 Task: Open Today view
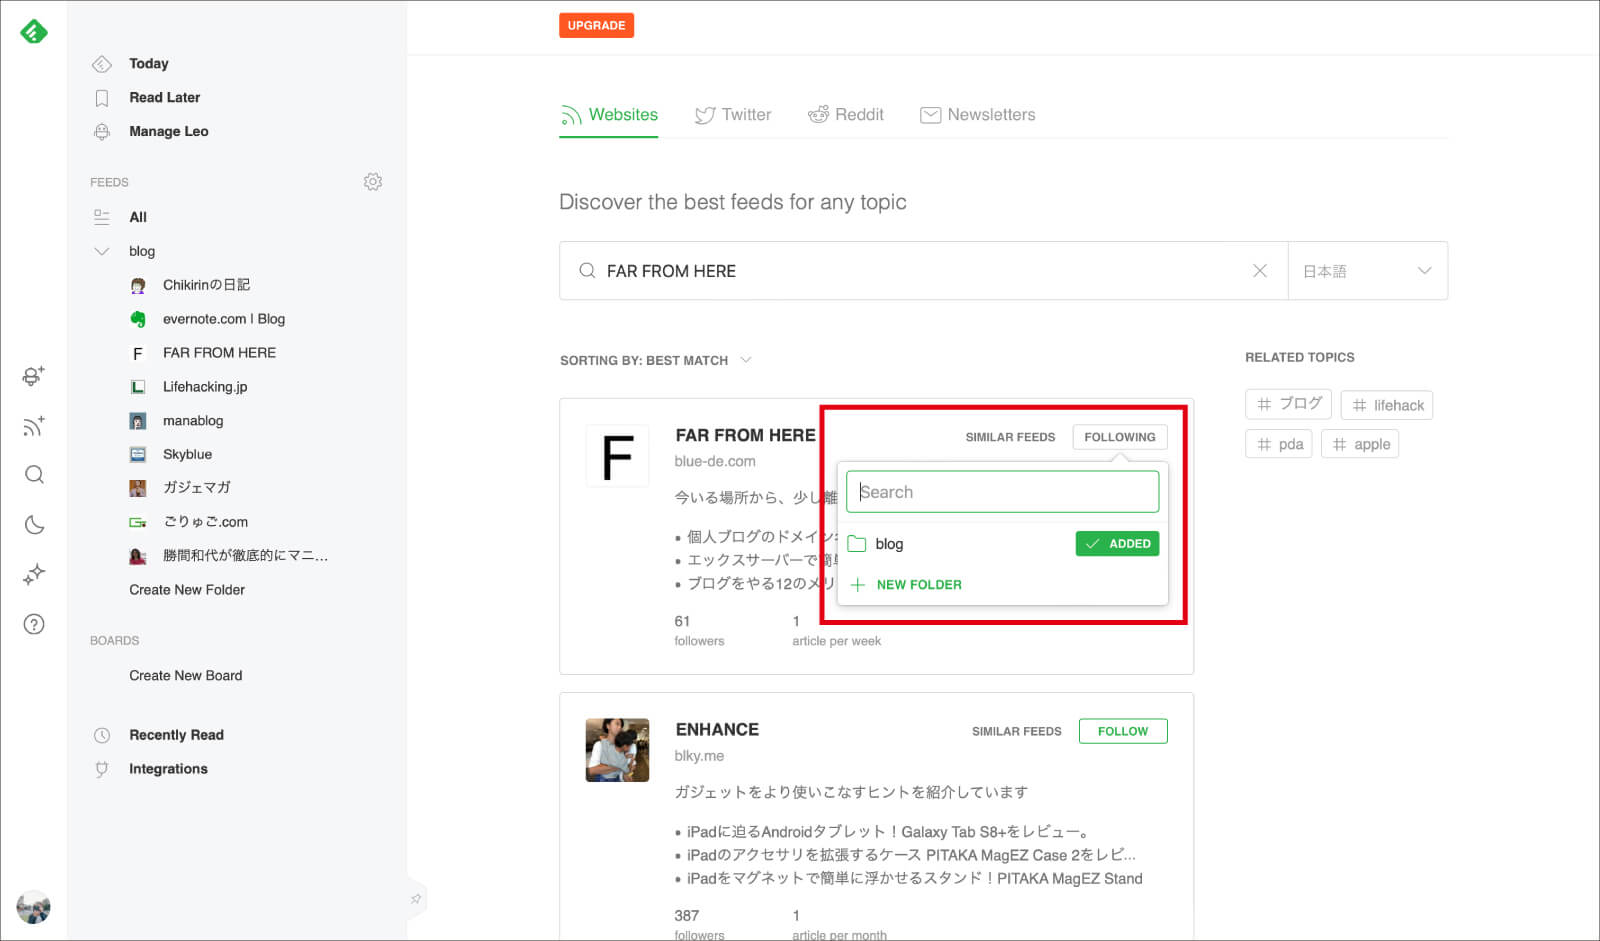[148, 63]
